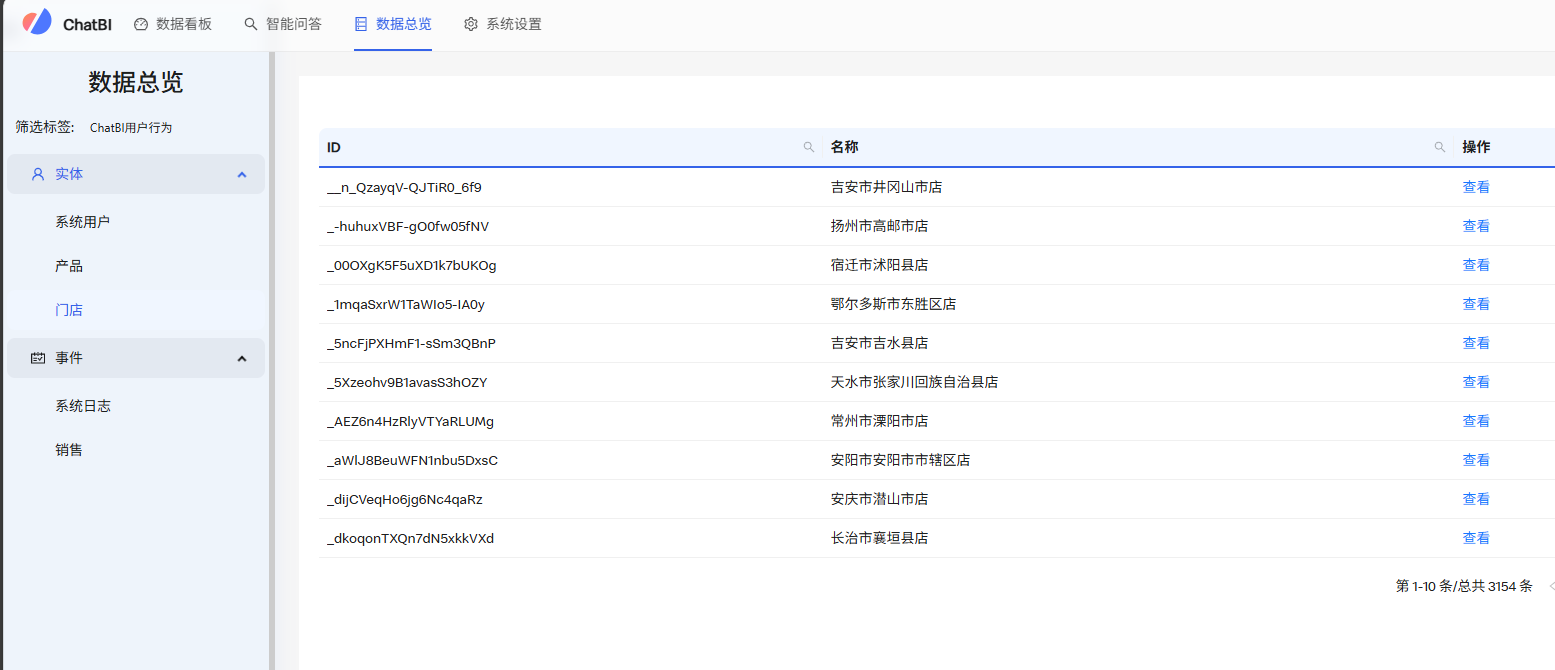Screen dimensions: 1555x670
Task: Click the gear icon beside 系统设置
Action: [471, 24]
